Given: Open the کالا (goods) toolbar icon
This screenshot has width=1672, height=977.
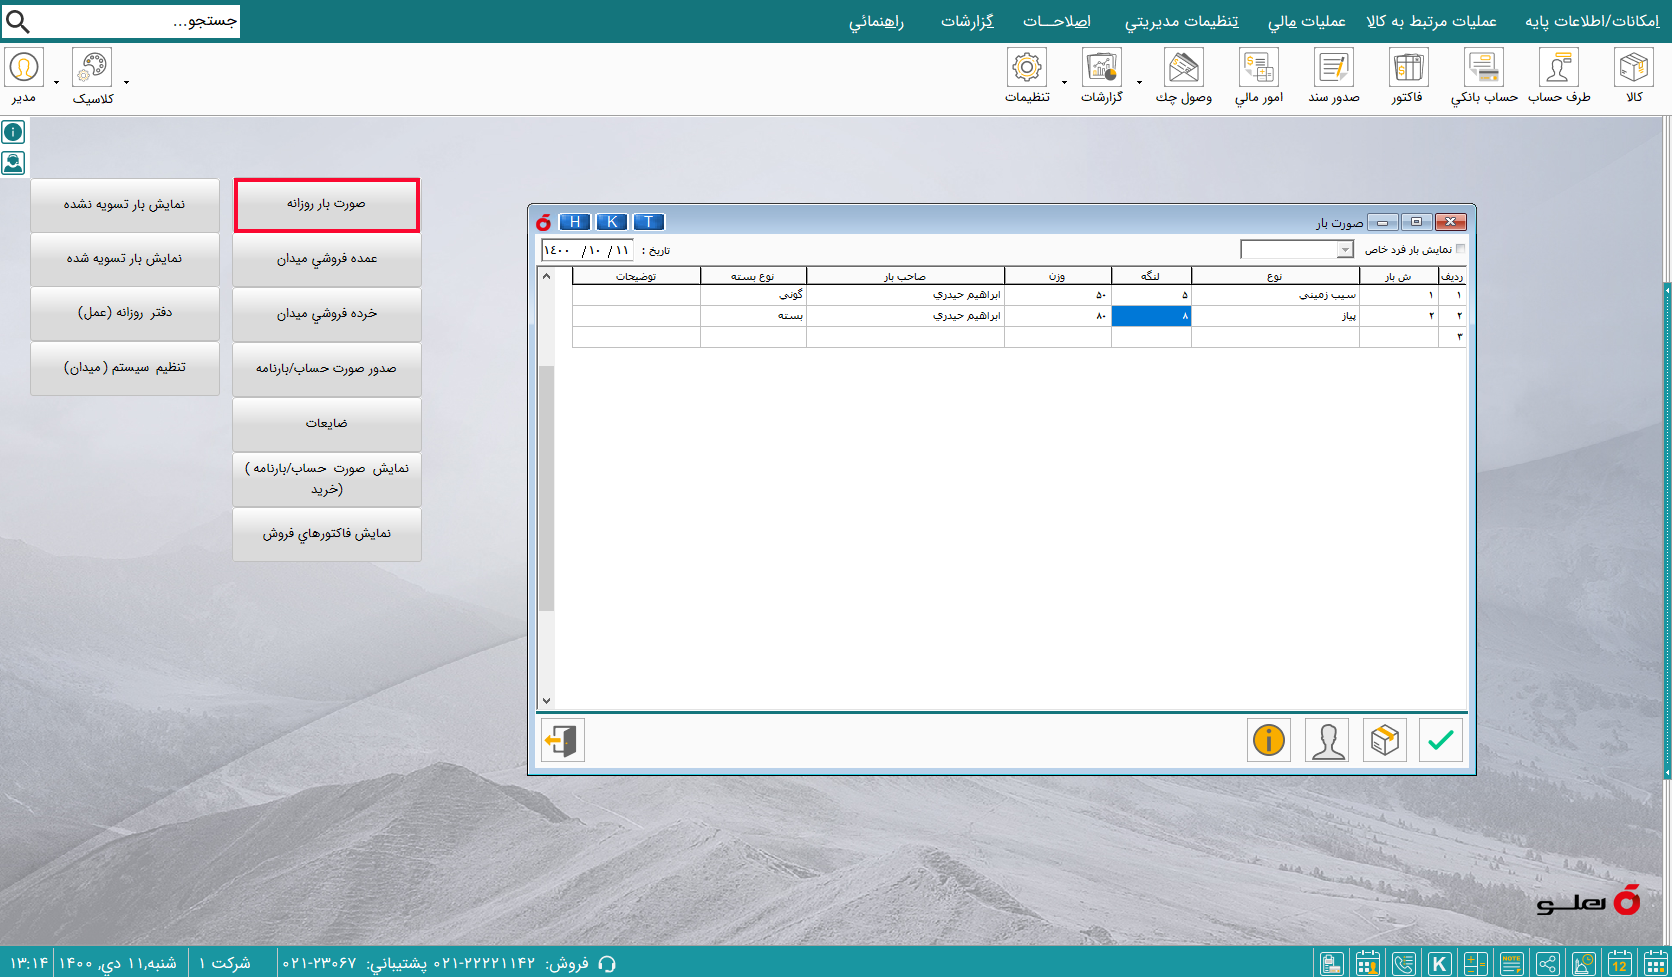Looking at the screenshot, I should click(x=1634, y=75).
